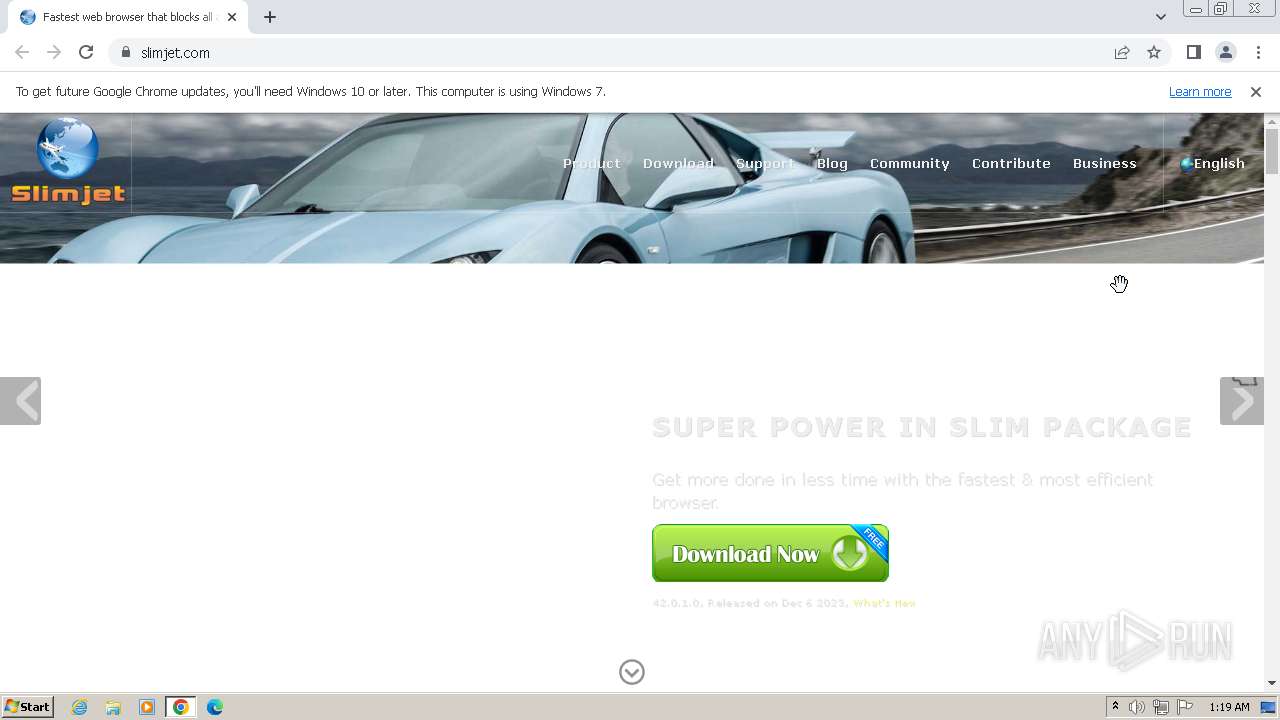Show previous slide with left arrow
1280x720 pixels.
pyautogui.click(x=20, y=401)
